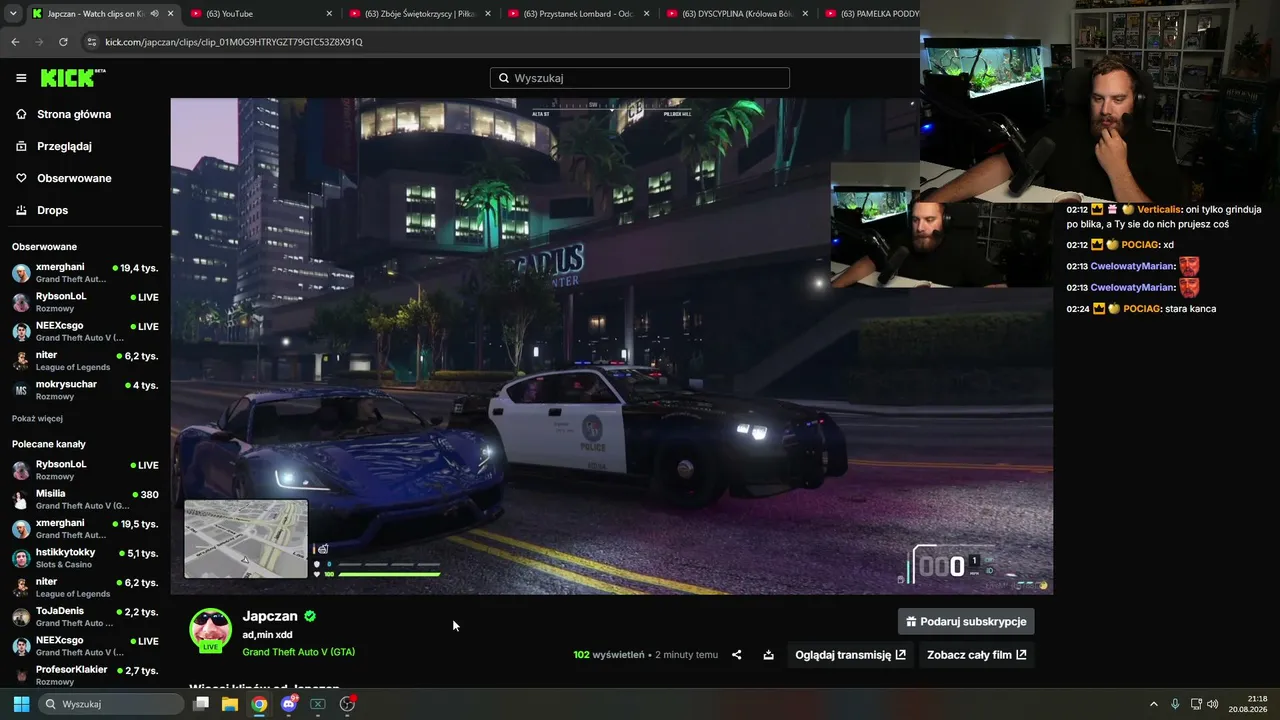The image size is (1280, 720).
Task: Click the 102 wyświetleń view count
Action: click(609, 655)
